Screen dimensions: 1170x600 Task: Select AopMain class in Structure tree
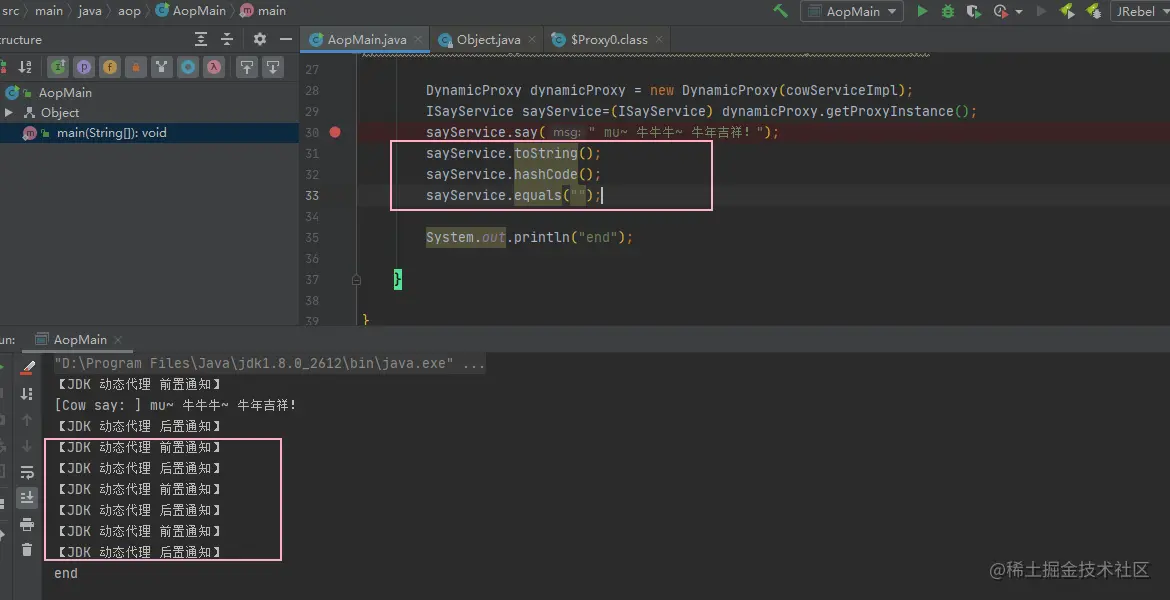pos(65,93)
